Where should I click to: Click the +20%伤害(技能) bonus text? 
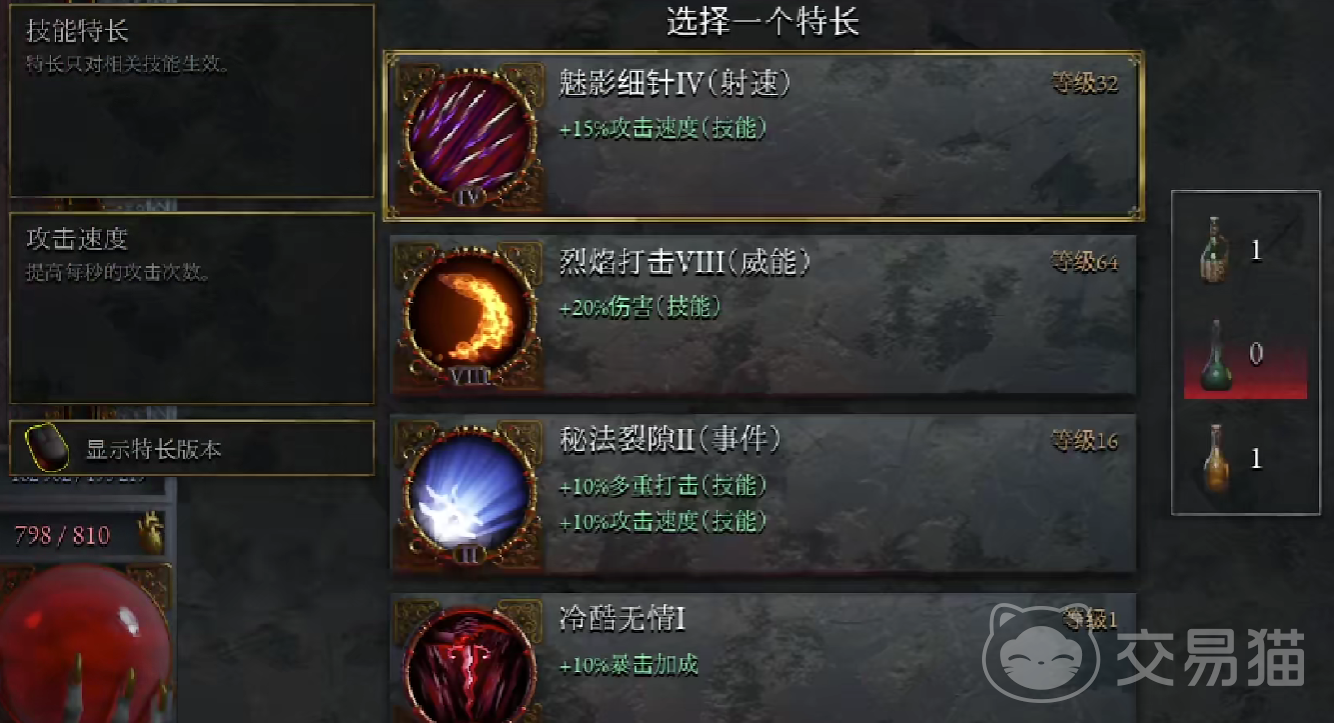point(640,307)
